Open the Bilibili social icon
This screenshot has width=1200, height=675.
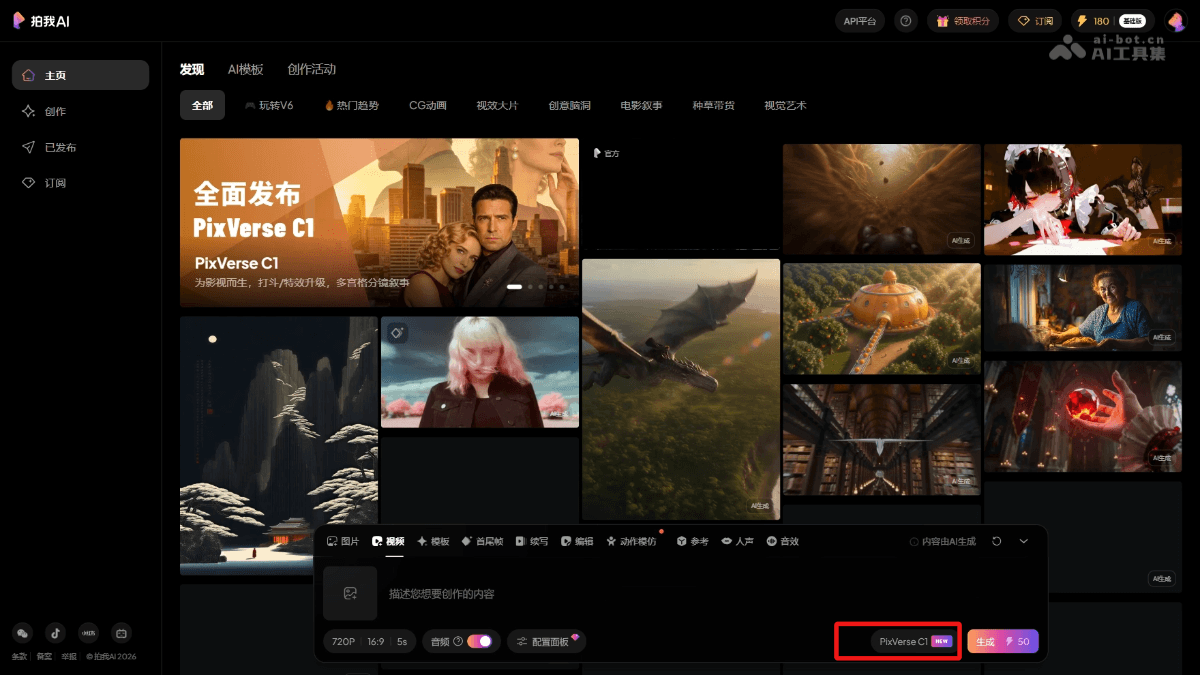121,633
